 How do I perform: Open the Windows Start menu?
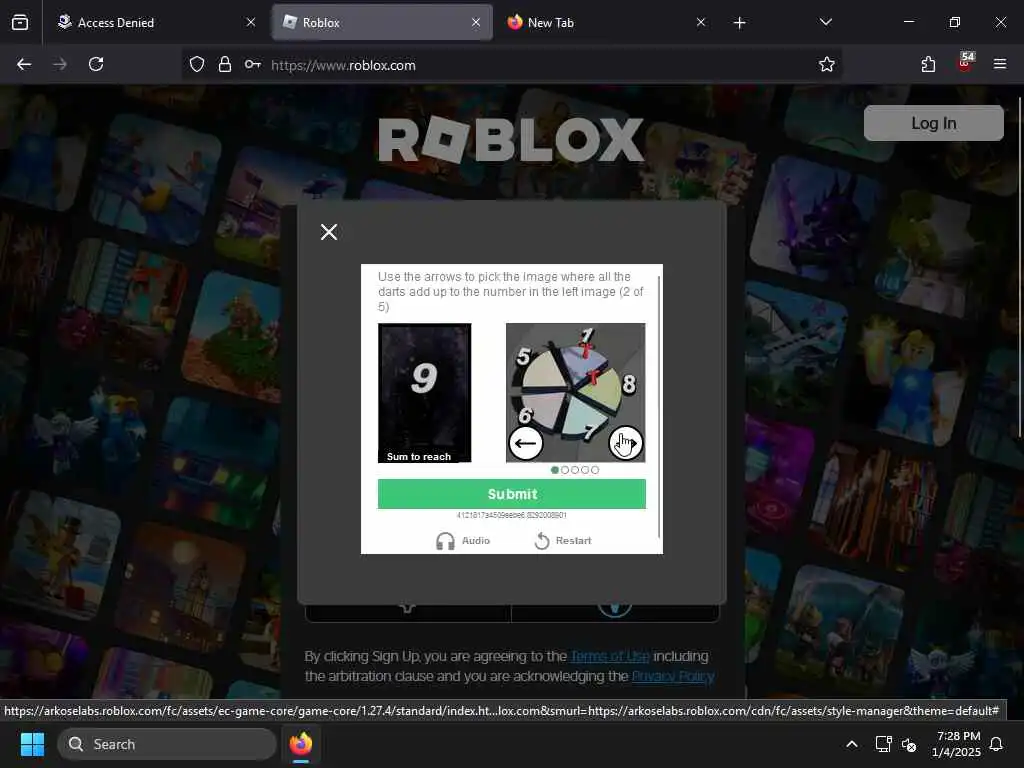click(x=32, y=744)
